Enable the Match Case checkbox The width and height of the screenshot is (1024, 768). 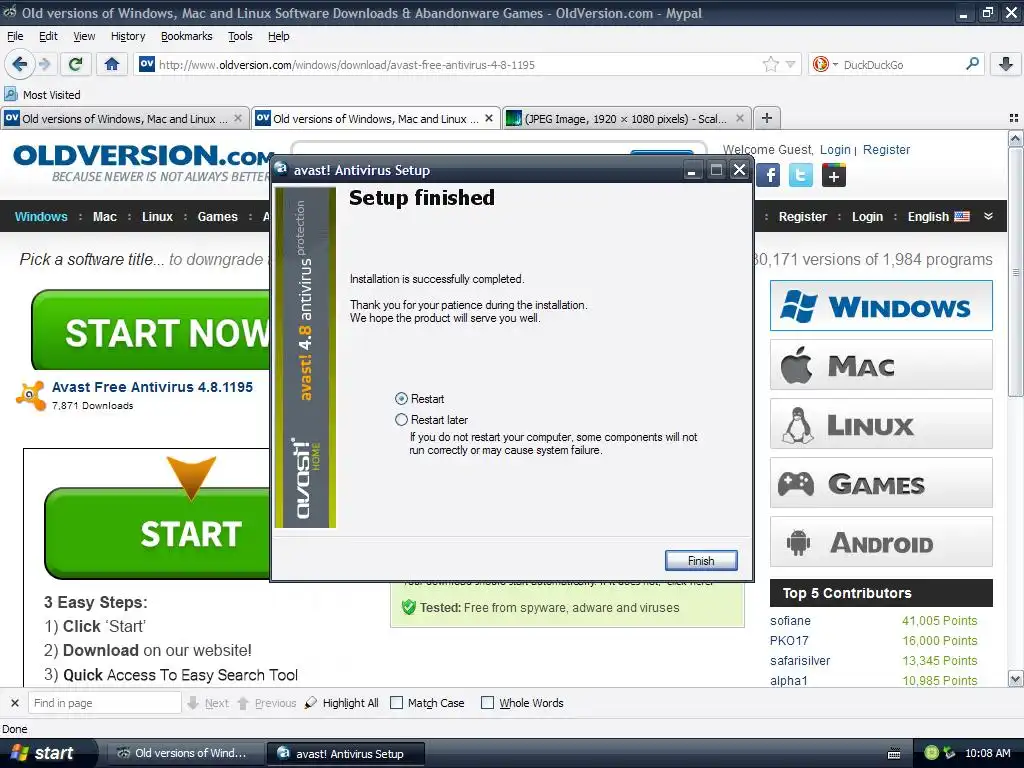[396, 703]
